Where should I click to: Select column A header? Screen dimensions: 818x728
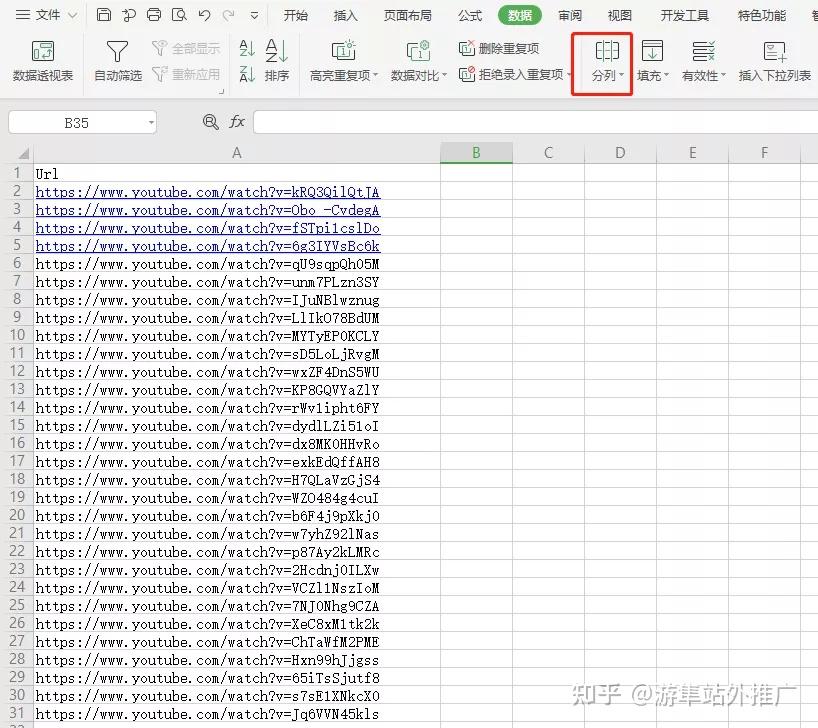pyautogui.click(x=236, y=153)
